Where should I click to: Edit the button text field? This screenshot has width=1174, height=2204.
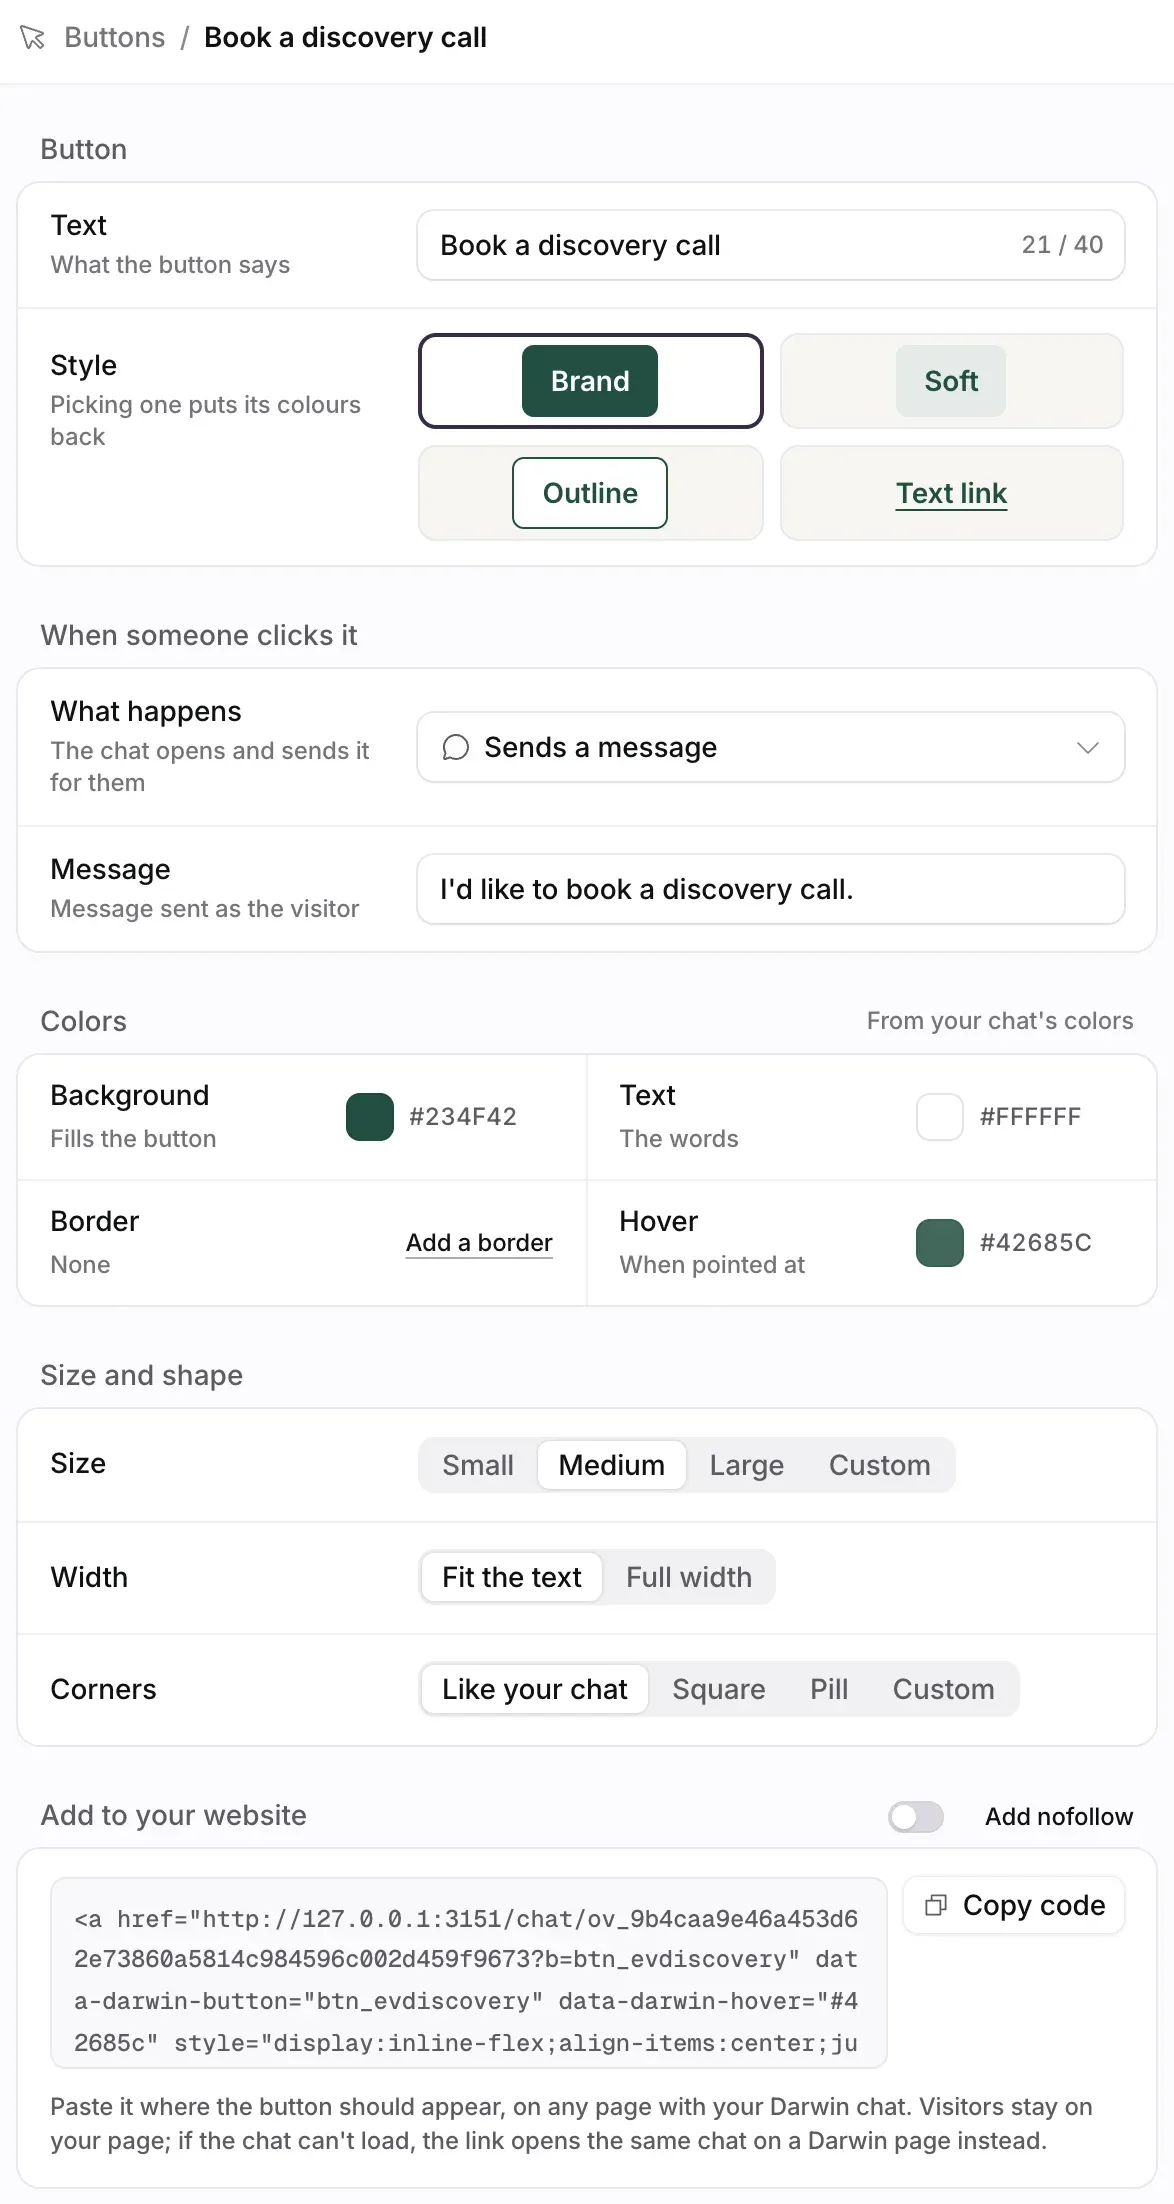point(770,245)
